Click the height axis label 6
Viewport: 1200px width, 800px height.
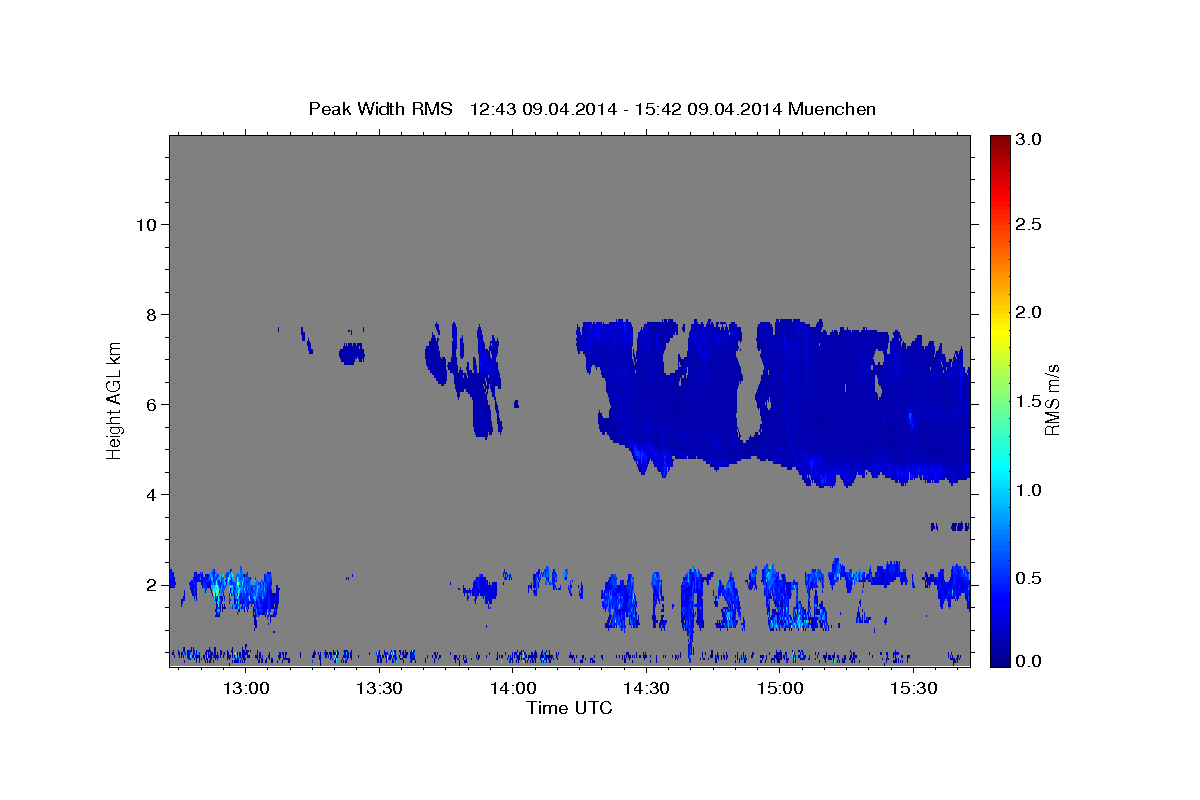(151, 404)
